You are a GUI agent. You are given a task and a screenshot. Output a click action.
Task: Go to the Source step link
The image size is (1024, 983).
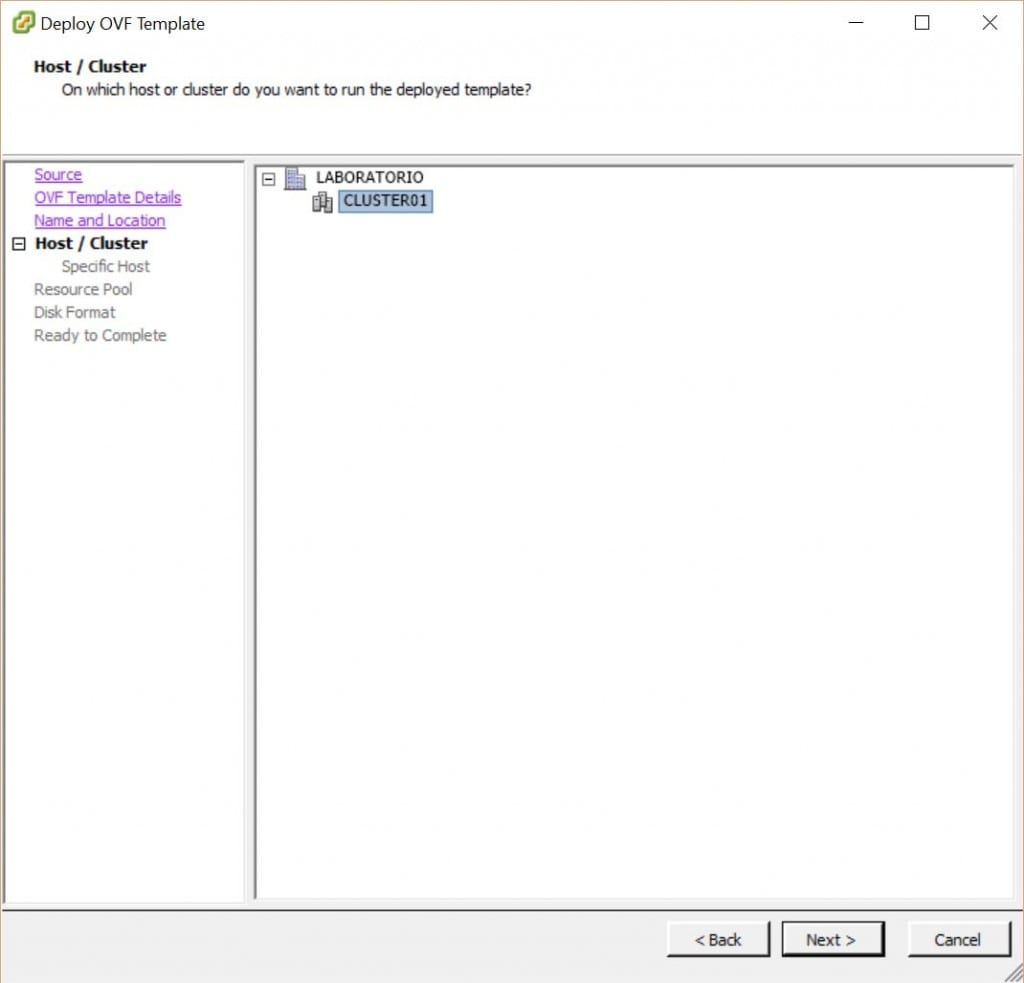click(58, 175)
